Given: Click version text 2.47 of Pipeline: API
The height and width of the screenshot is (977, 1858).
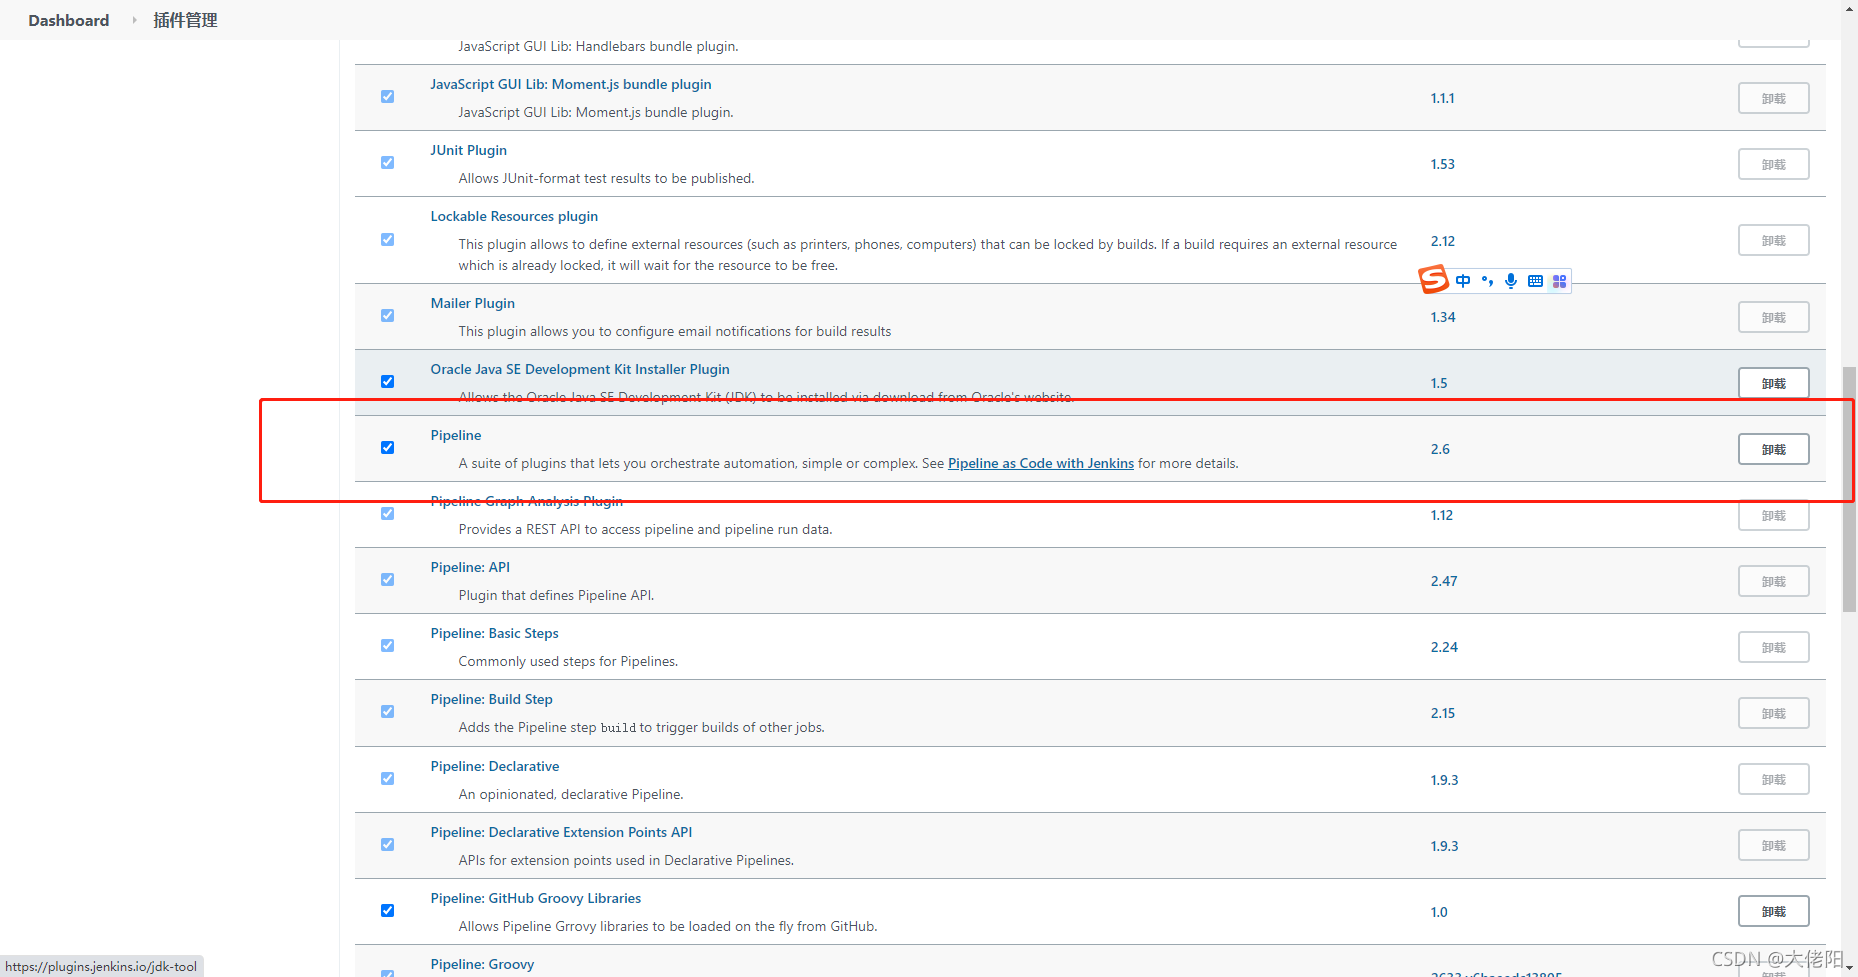Looking at the screenshot, I should (x=1444, y=581).
